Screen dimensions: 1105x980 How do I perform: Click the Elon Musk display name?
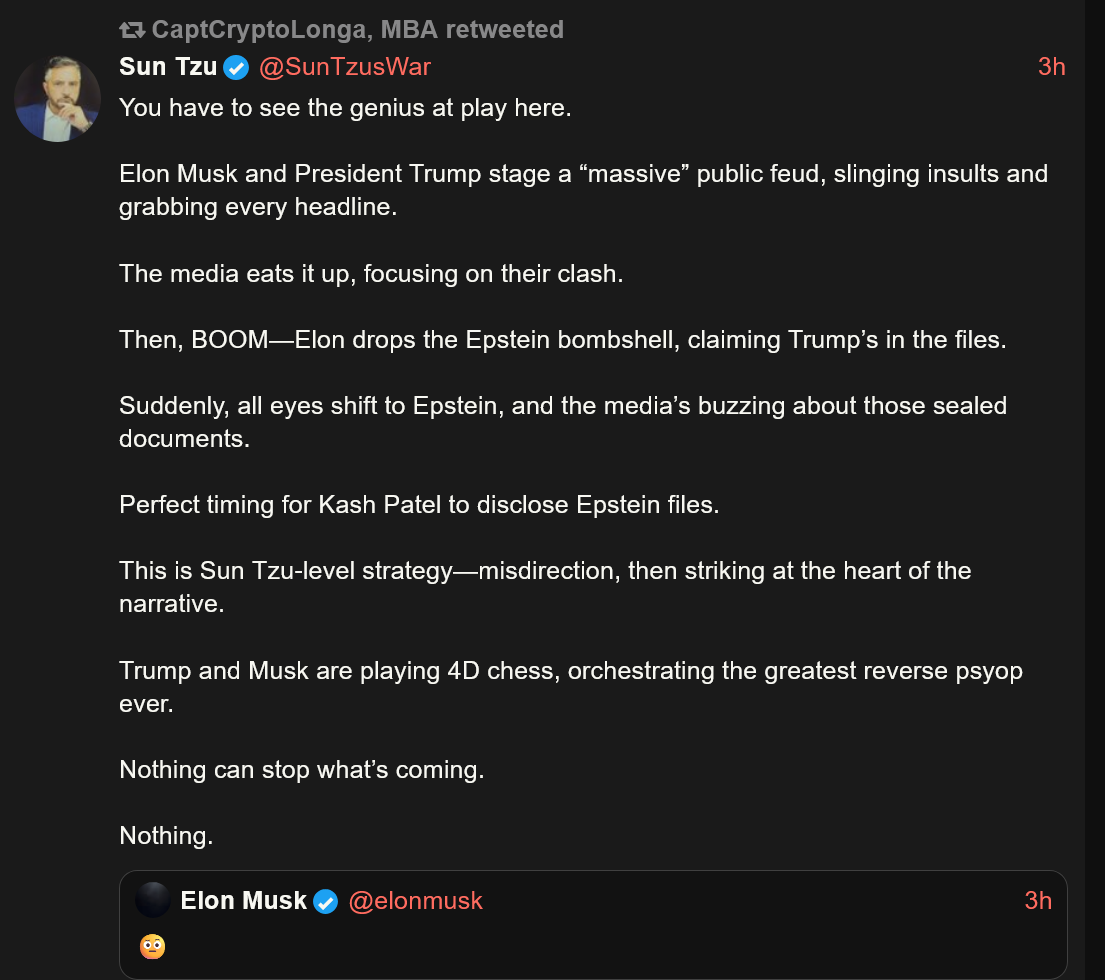point(244,900)
